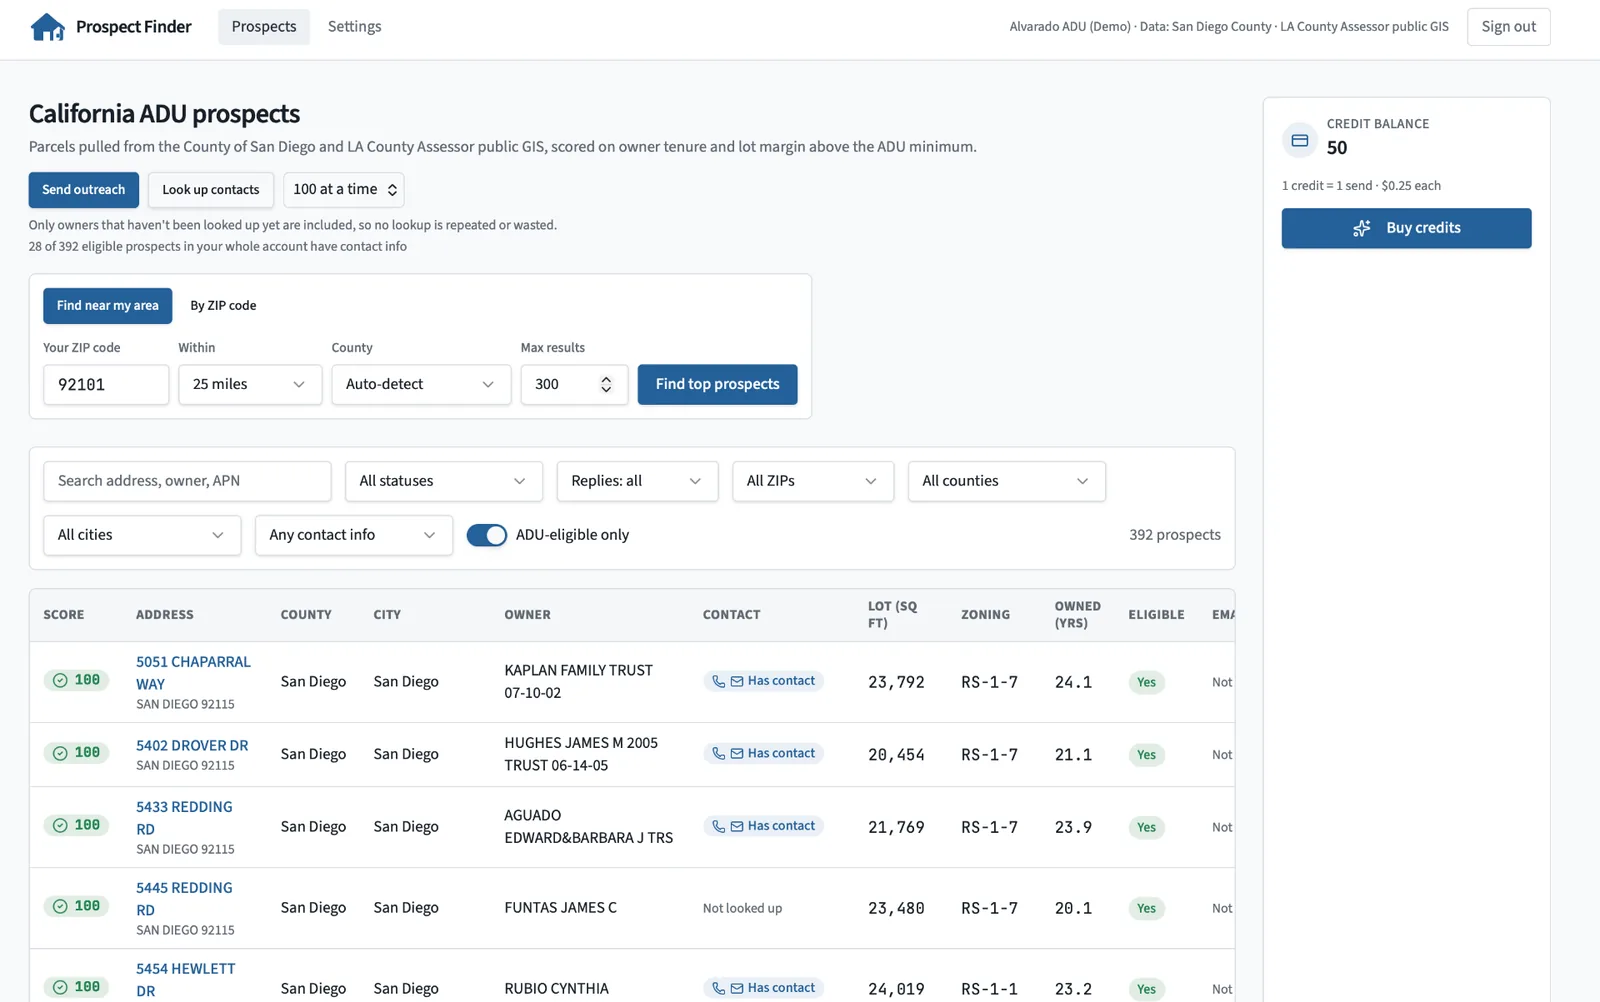Open the Replies: all filter dropdown
The width and height of the screenshot is (1600, 1002).
tap(637, 481)
